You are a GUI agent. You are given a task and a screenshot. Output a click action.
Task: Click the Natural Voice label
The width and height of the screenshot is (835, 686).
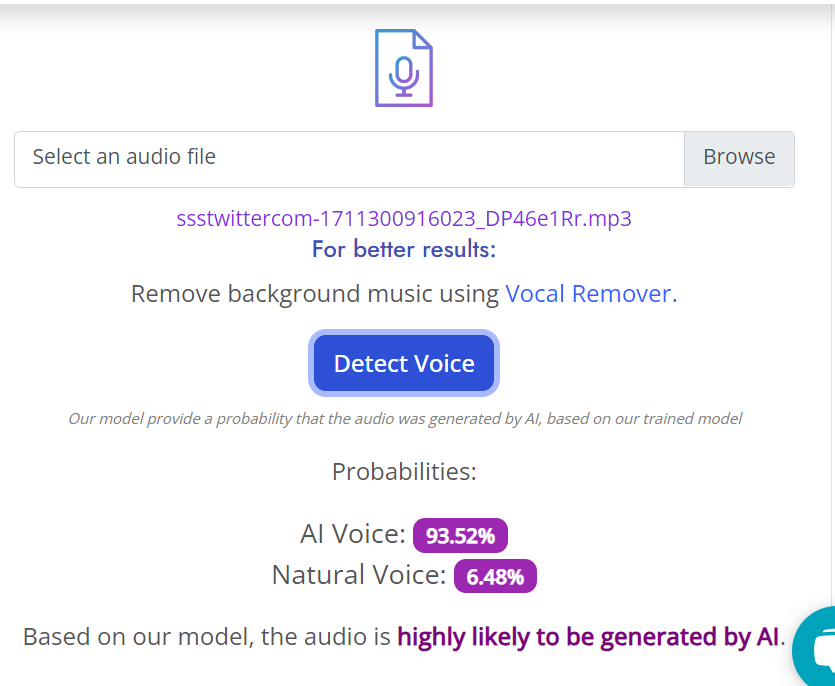click(x=359, y=575)
